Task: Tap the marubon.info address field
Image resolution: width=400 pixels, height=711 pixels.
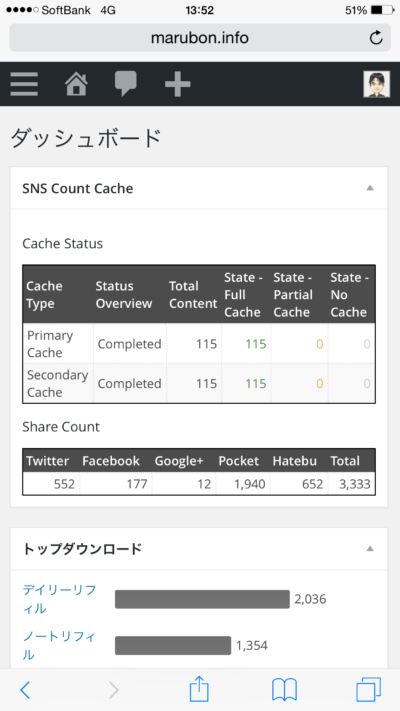Action: 200,38
